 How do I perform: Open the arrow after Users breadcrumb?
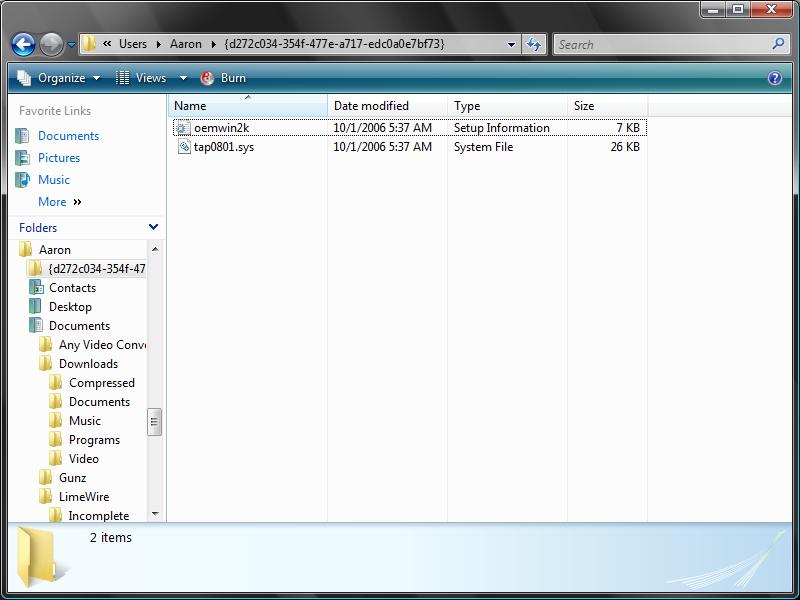click(x=159, y=44)
